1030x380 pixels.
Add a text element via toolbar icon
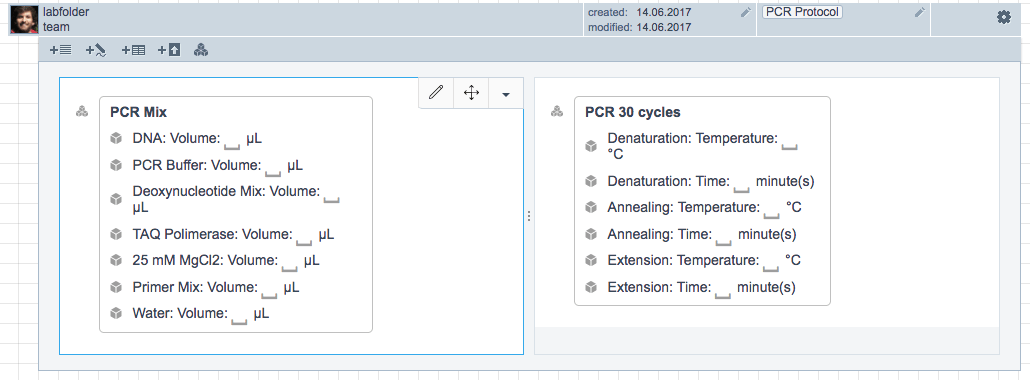[x=60, y=50]
